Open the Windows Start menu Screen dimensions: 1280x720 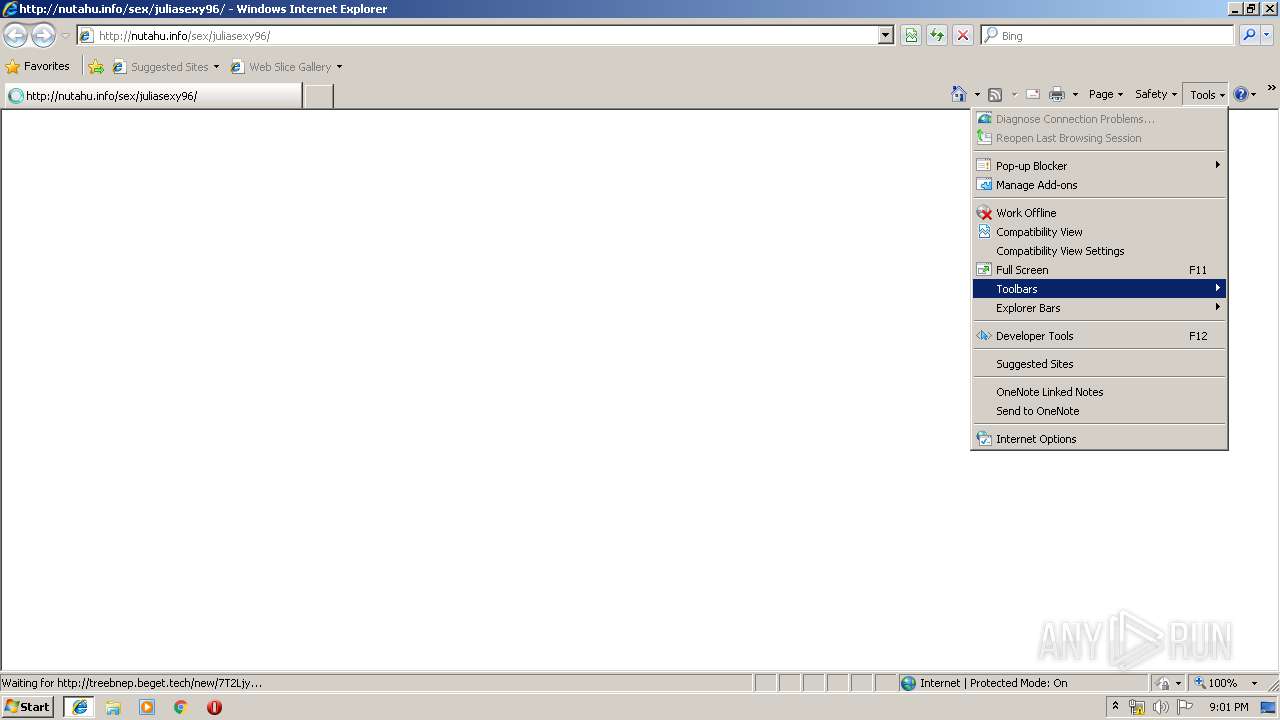coord(28,707)
